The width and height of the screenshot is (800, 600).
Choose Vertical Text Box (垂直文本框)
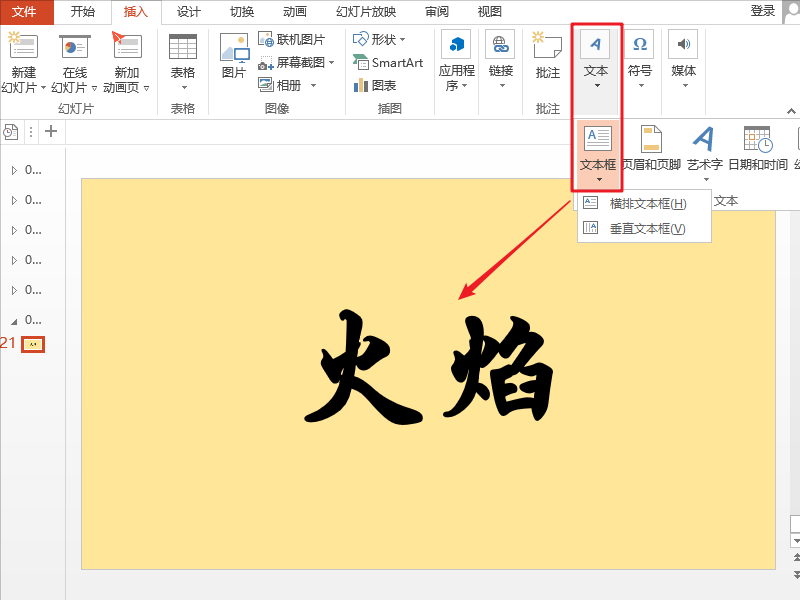(644, 228)
